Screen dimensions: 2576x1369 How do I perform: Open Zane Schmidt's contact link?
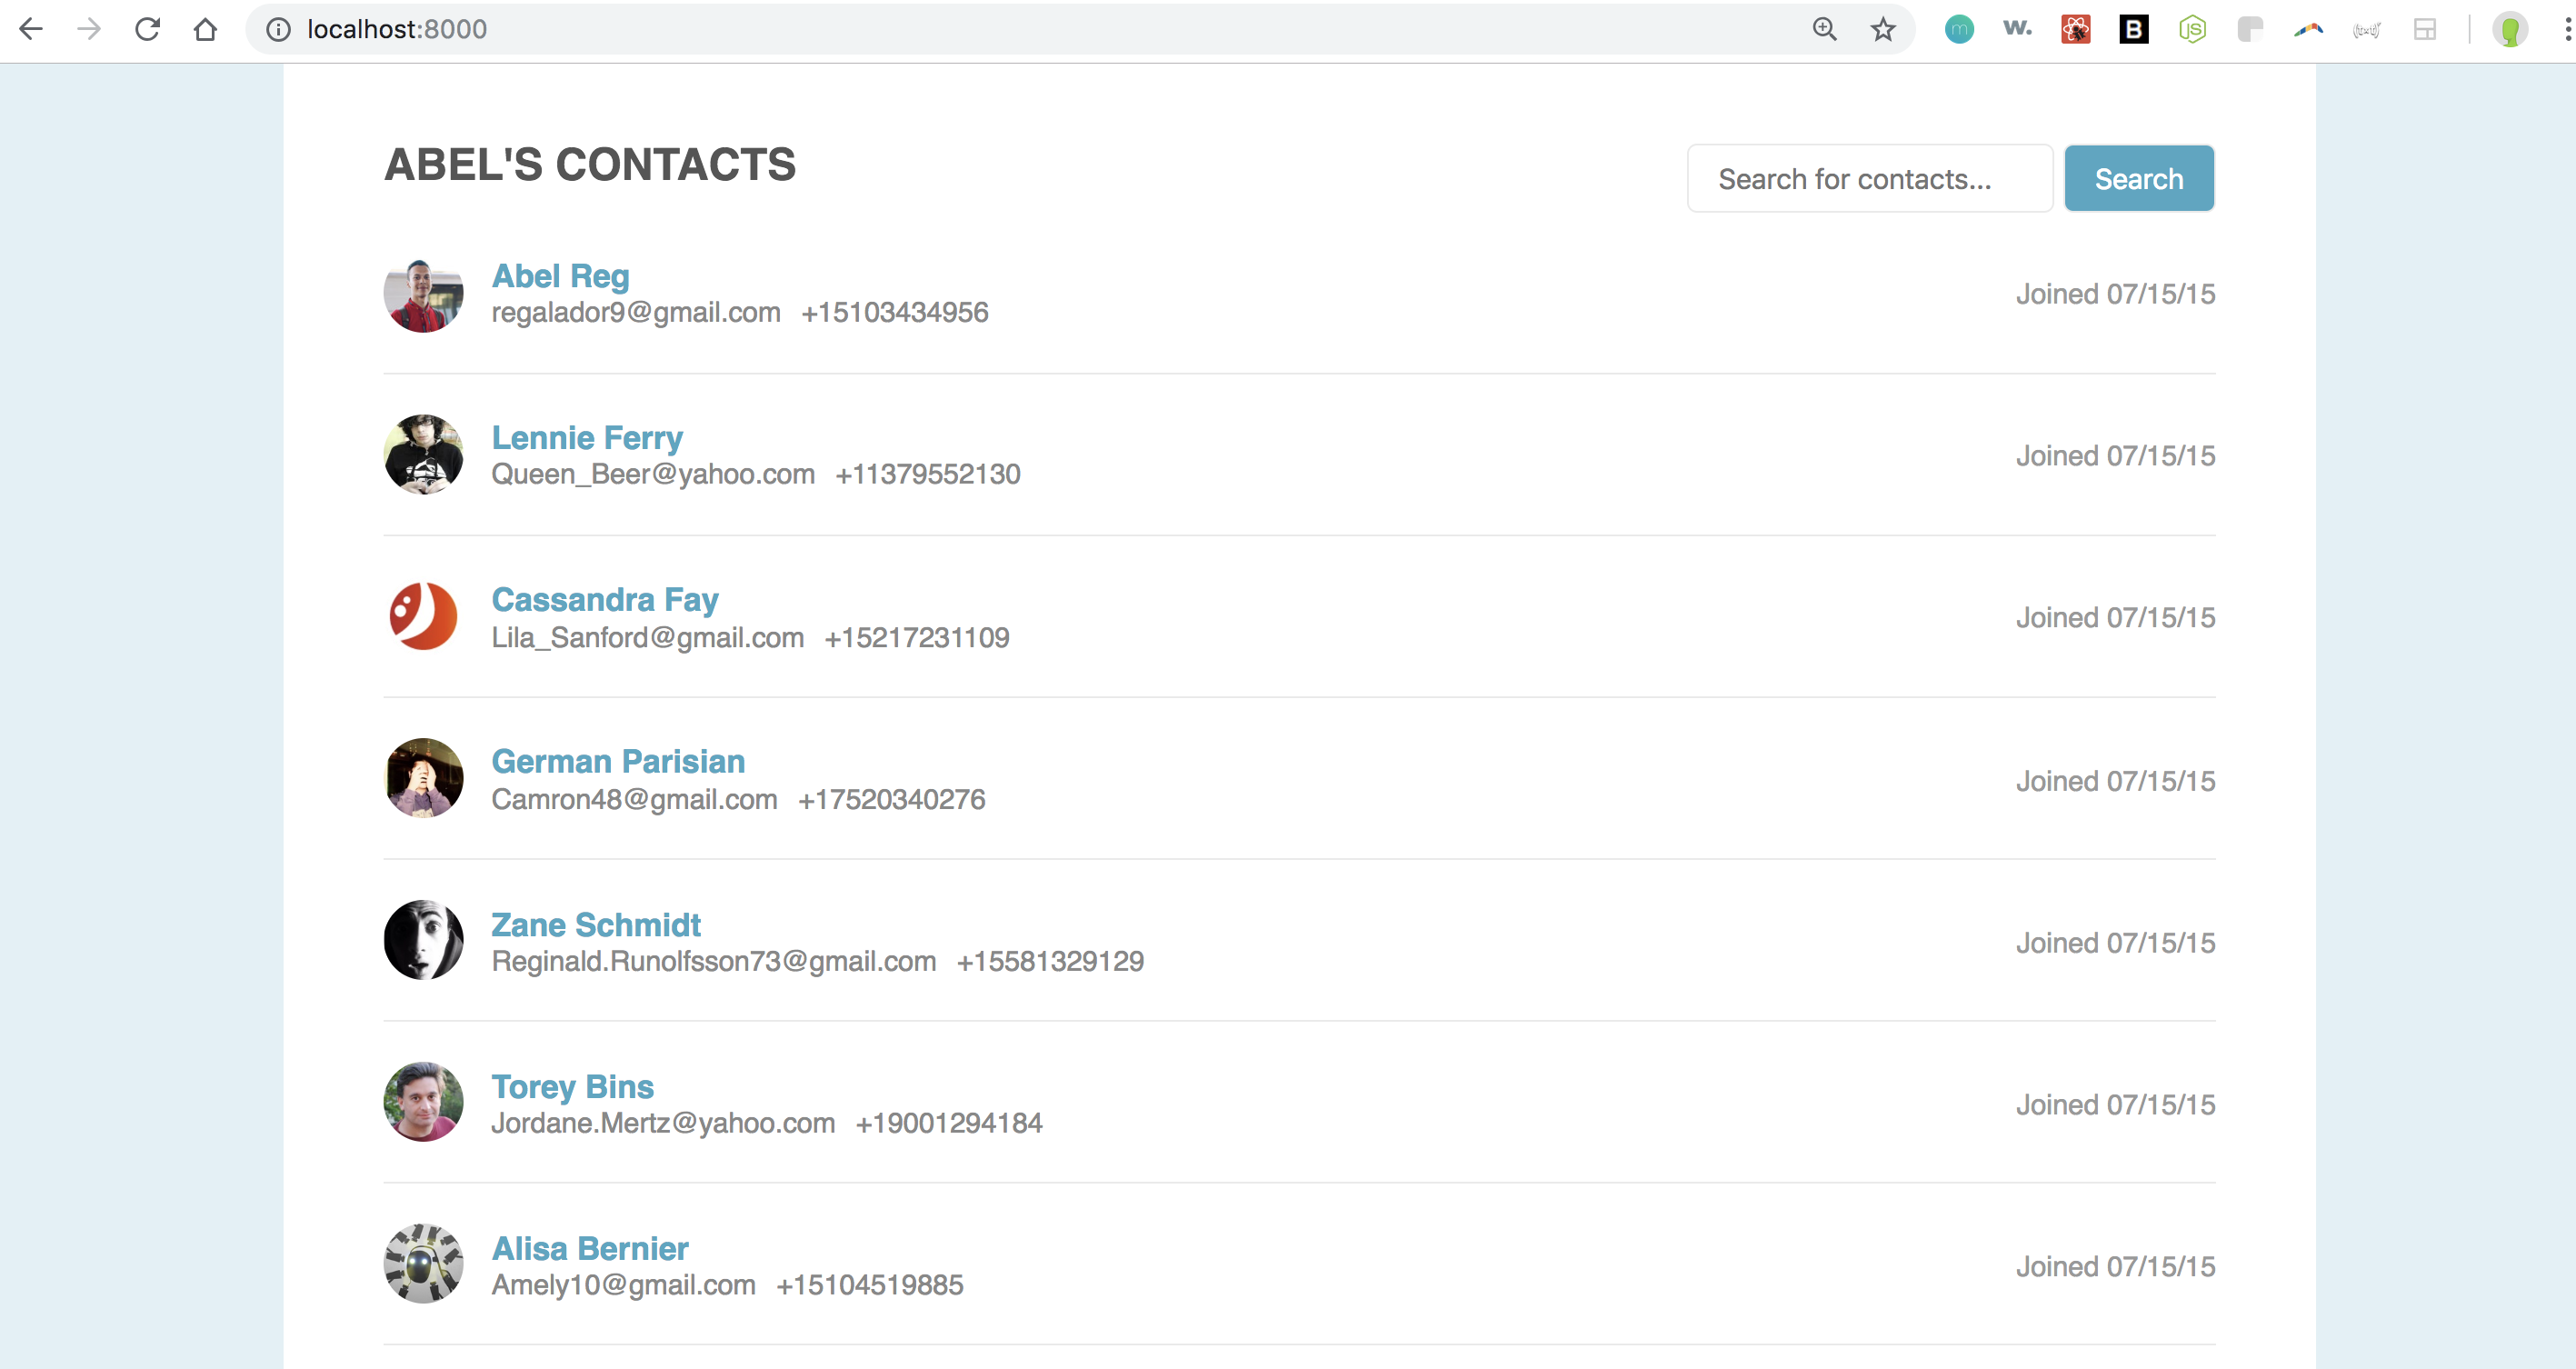595,924
